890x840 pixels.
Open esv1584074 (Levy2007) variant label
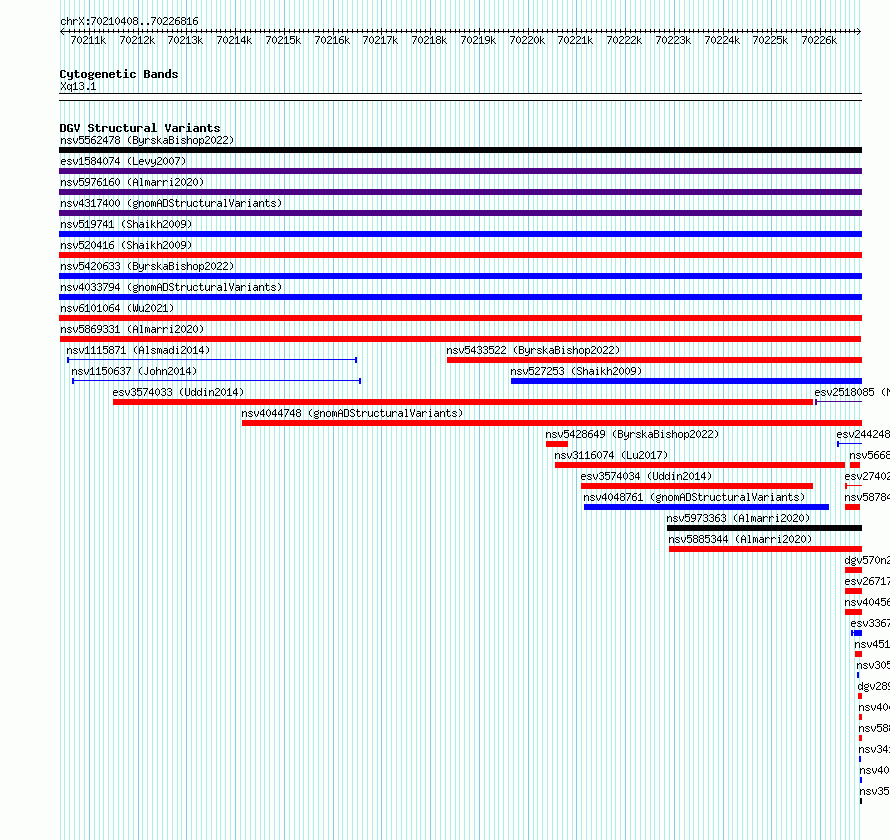click(123, 161)
